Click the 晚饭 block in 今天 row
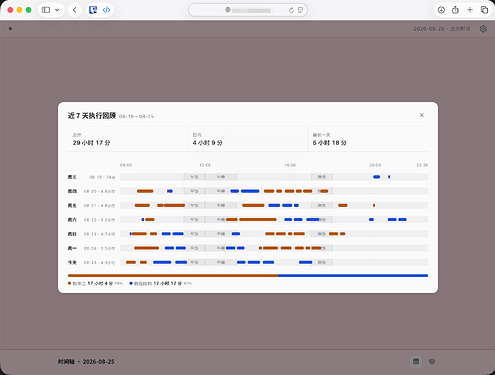Image resolution: width=495 pixels, height=375 pixels. point(322,263)
